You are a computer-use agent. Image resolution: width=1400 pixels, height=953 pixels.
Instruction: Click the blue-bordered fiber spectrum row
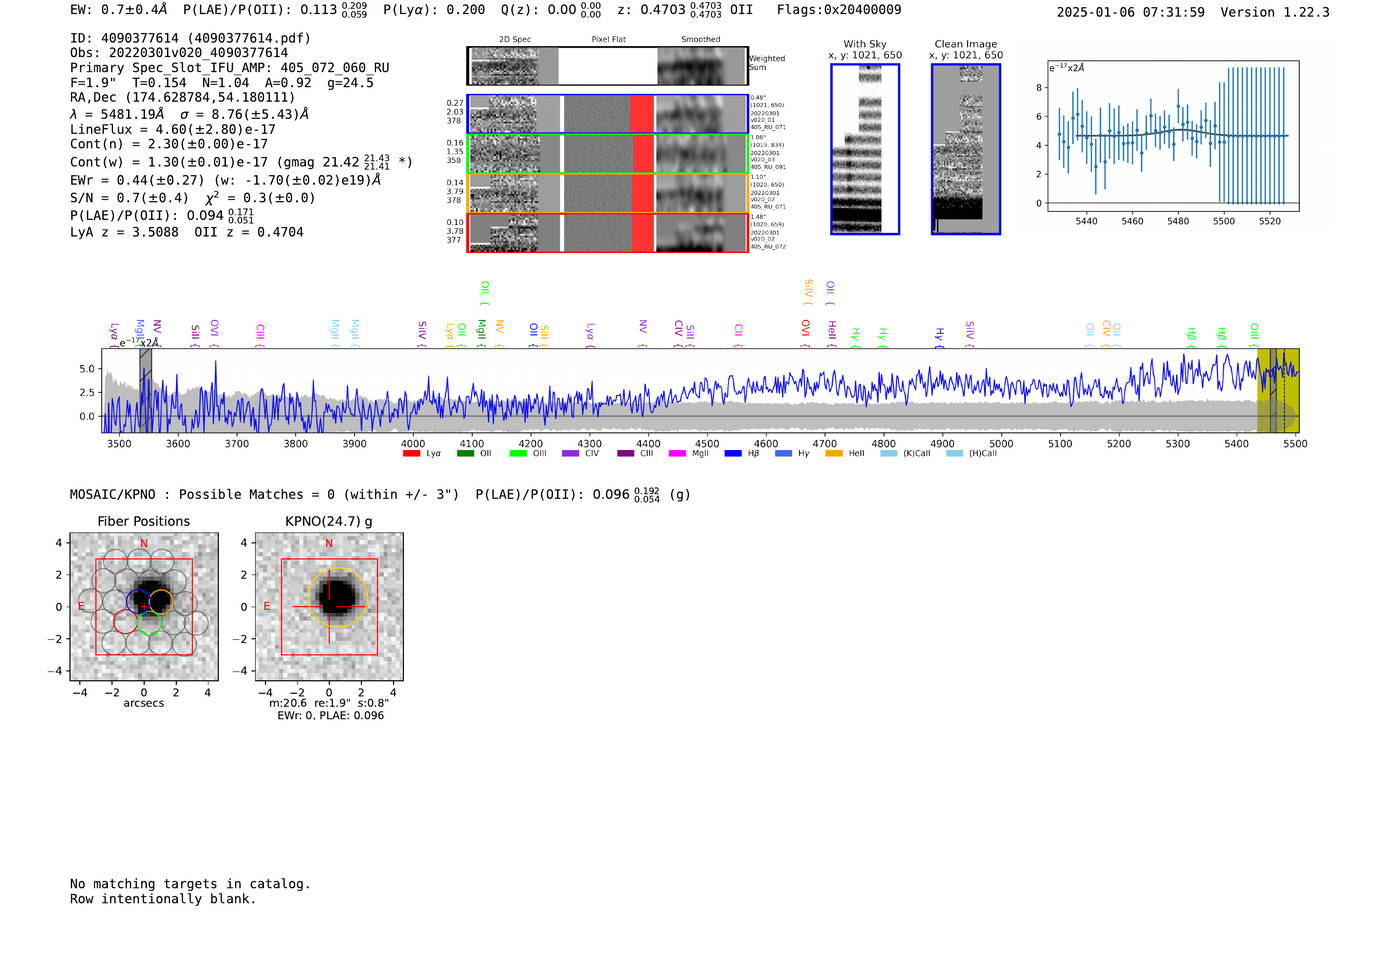[607, 114]
